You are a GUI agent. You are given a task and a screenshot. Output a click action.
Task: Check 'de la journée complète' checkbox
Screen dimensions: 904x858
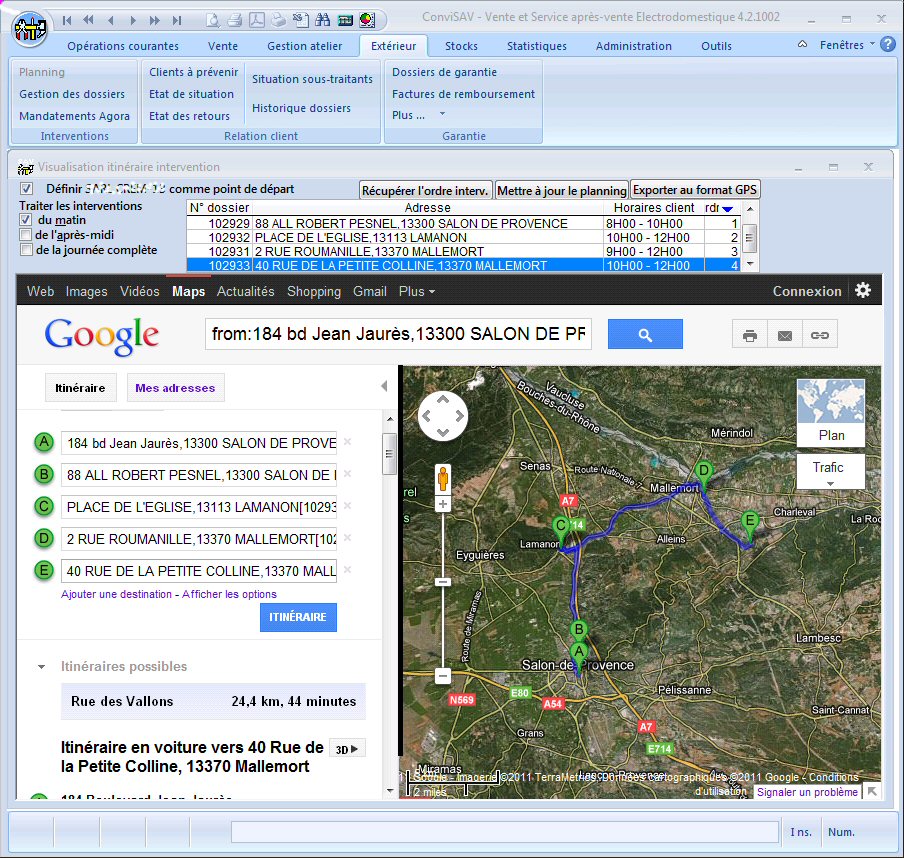click(x=25, y=250)
